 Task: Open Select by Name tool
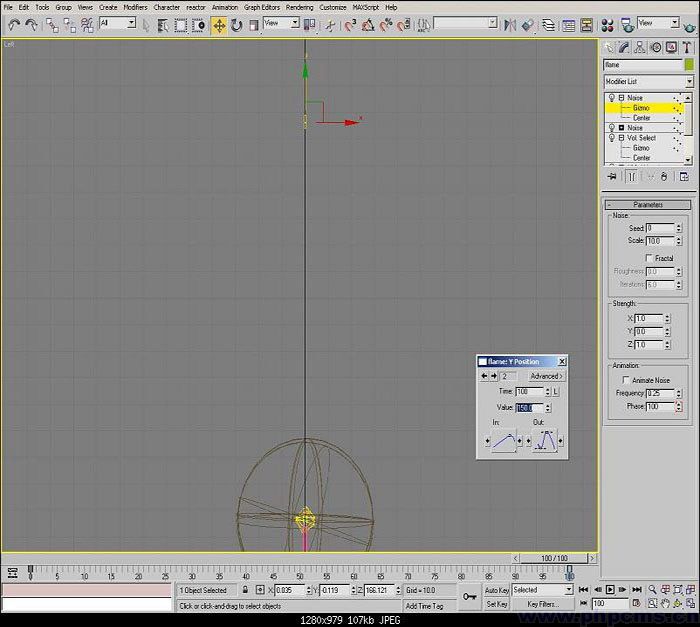tap(163, 25)
